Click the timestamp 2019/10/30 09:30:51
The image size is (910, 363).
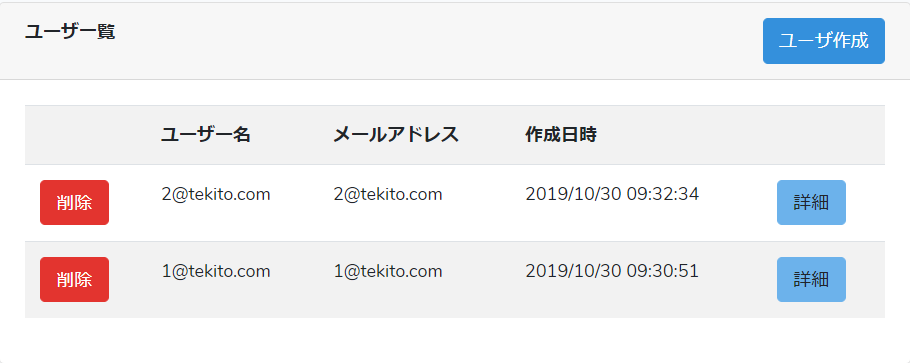(612, 271)
